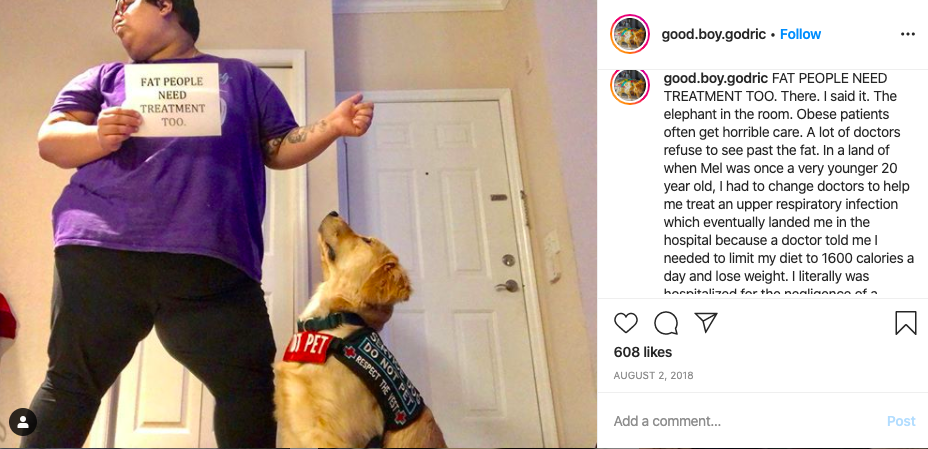View the 608 likes list
The image size is (928, 449).
pos(643,352)
